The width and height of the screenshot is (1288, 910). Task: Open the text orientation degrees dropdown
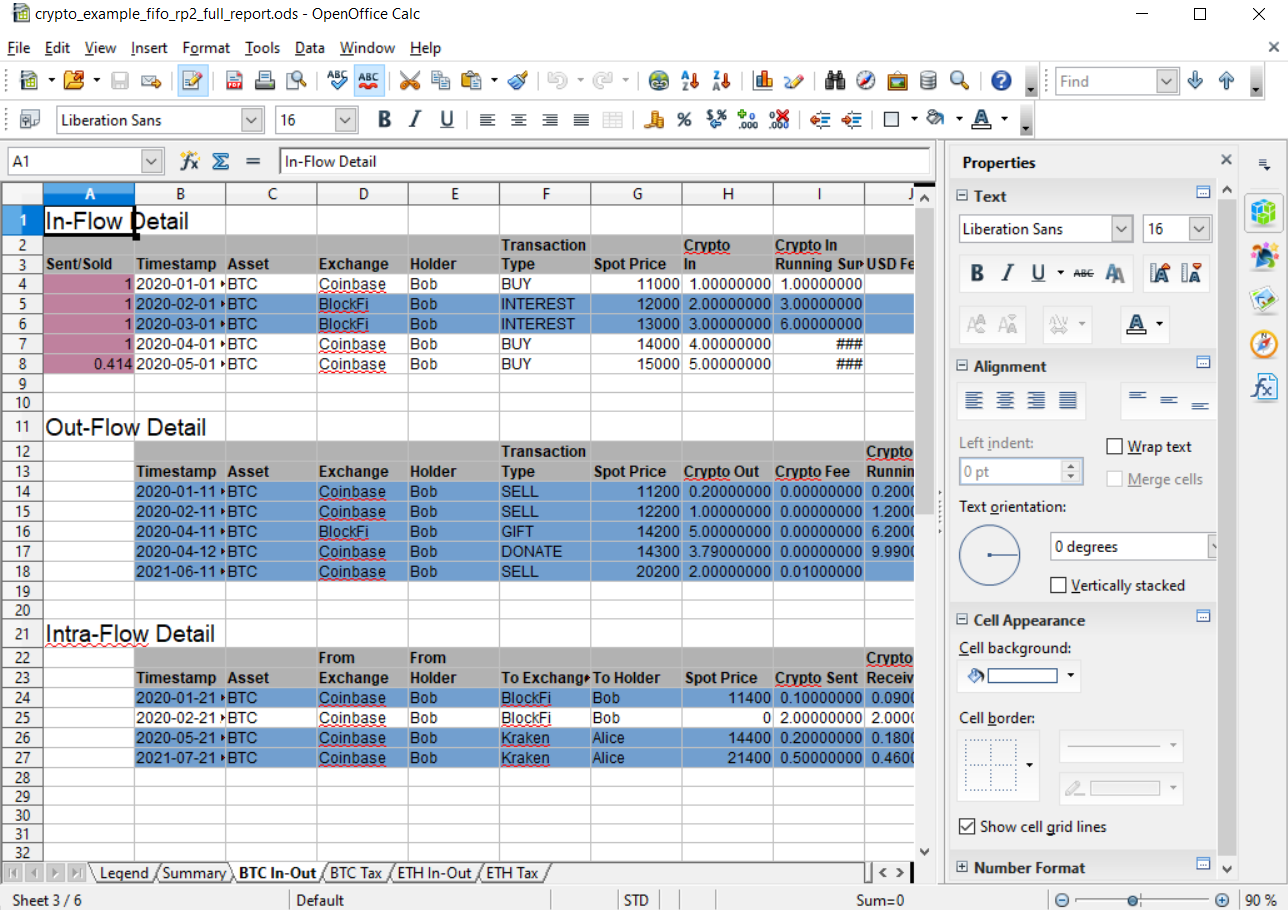coord(1213,546)
